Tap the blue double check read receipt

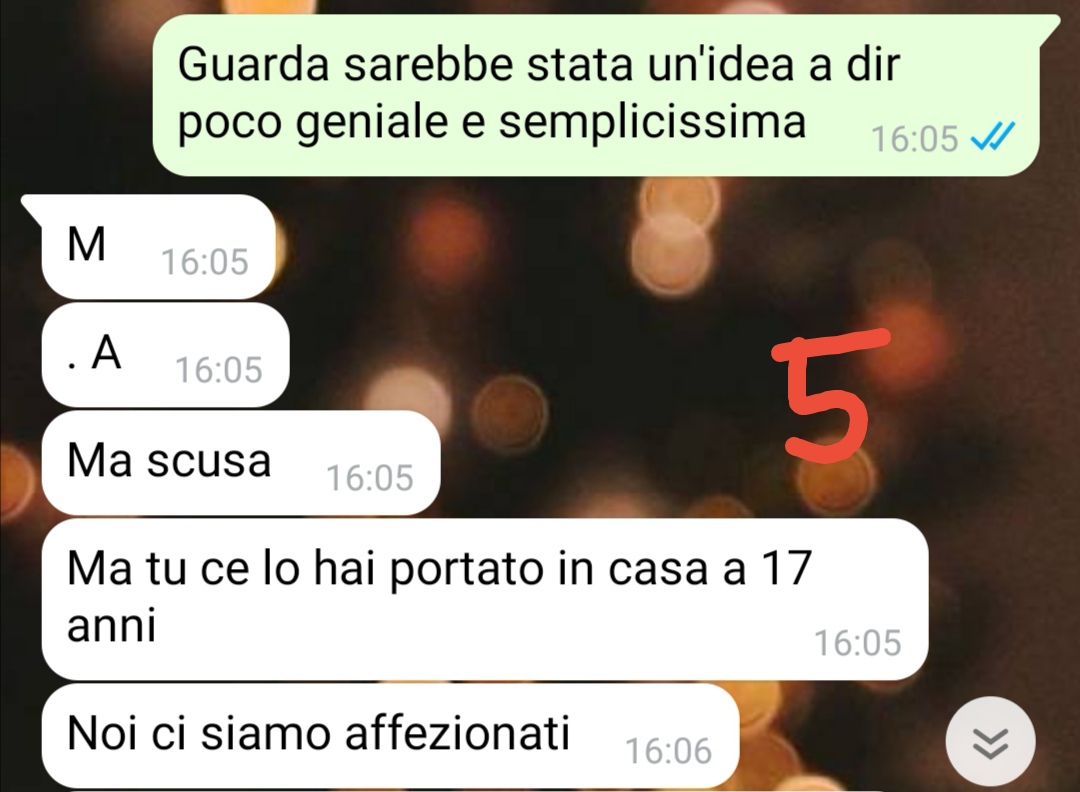(993, 136)
